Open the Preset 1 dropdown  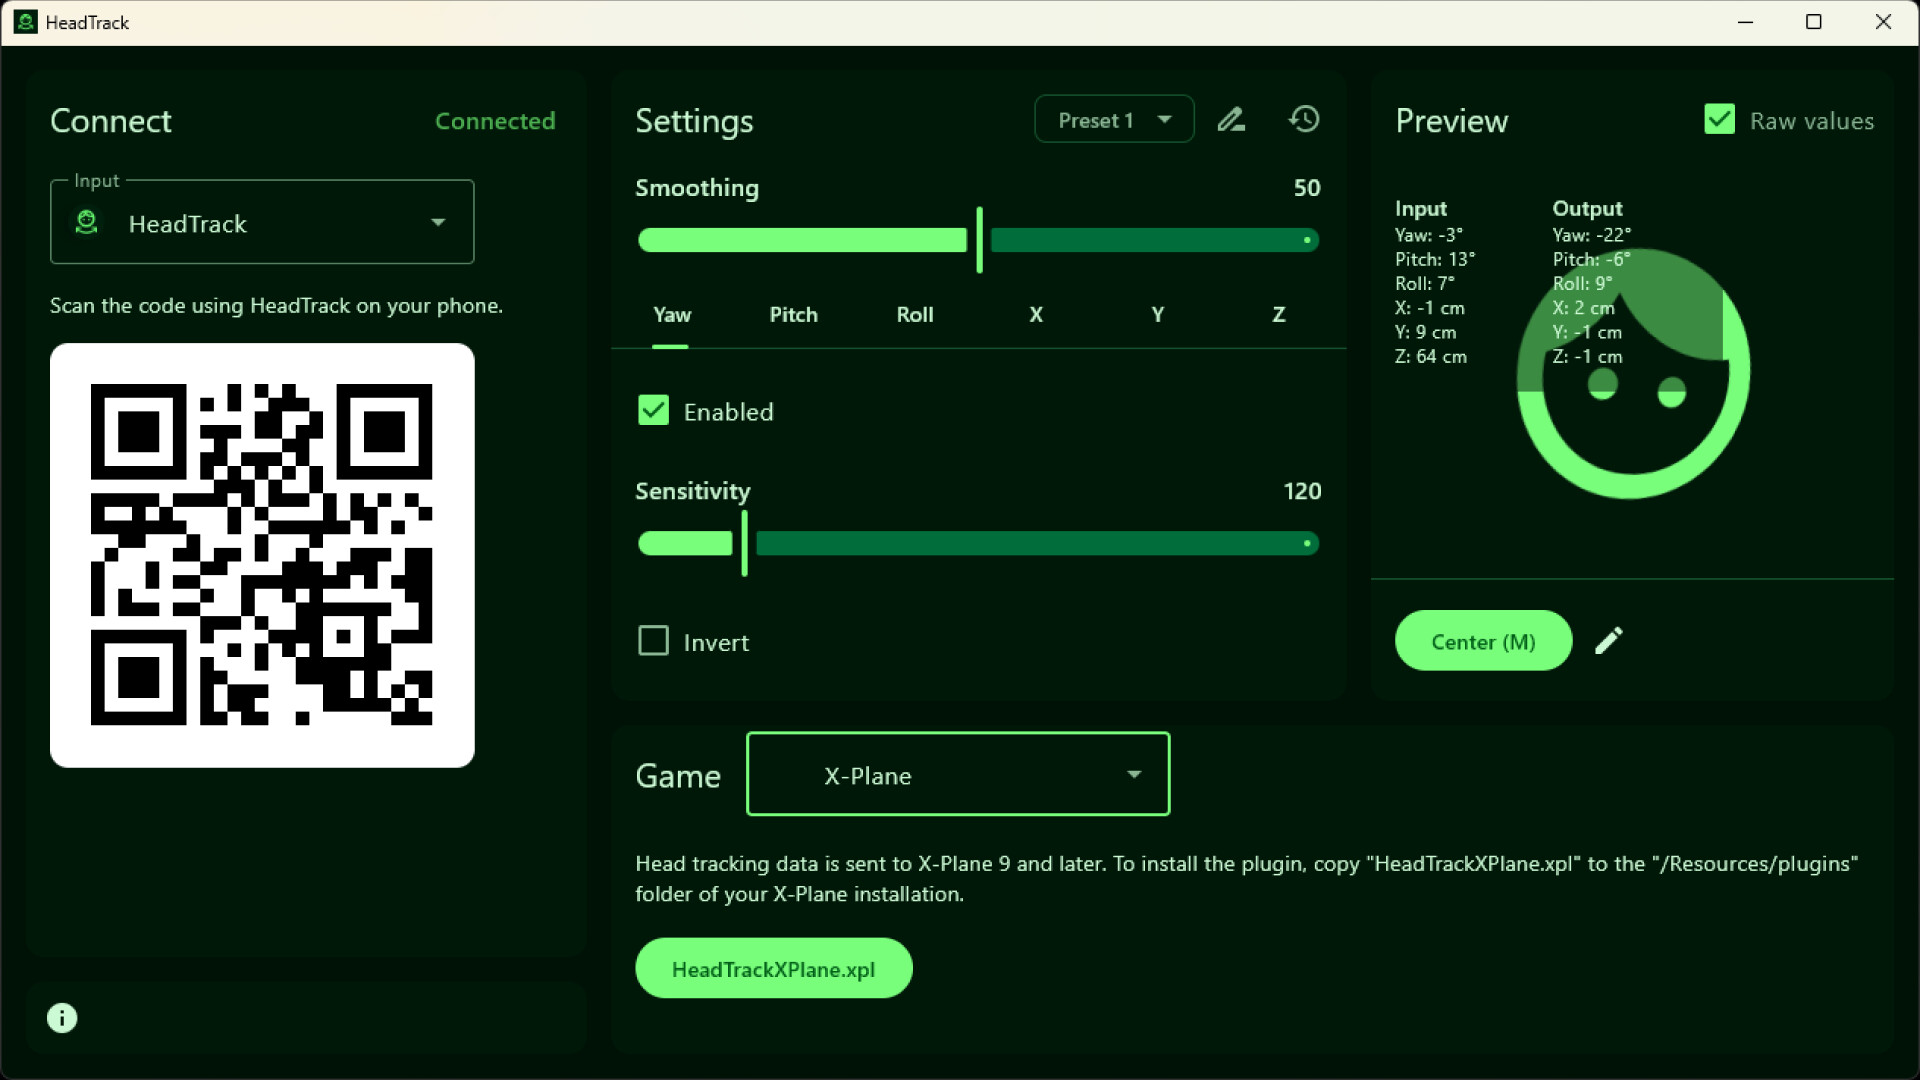[x=1113, y=119]
